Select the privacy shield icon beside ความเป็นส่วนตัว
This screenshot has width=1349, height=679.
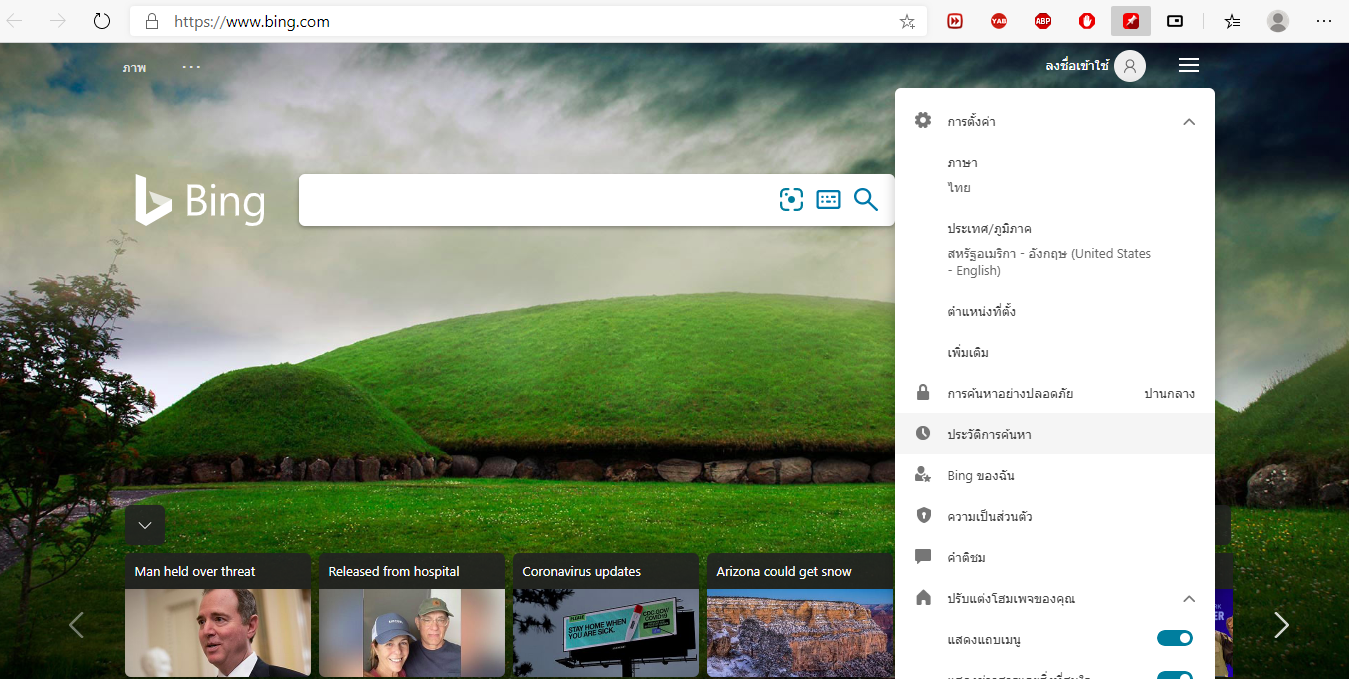[x=922, y=515]
